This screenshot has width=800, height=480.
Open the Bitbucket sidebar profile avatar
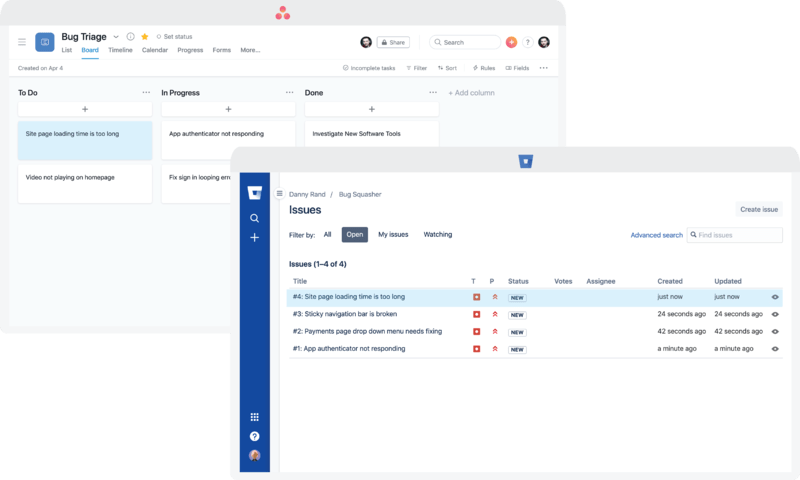[255, 456]
